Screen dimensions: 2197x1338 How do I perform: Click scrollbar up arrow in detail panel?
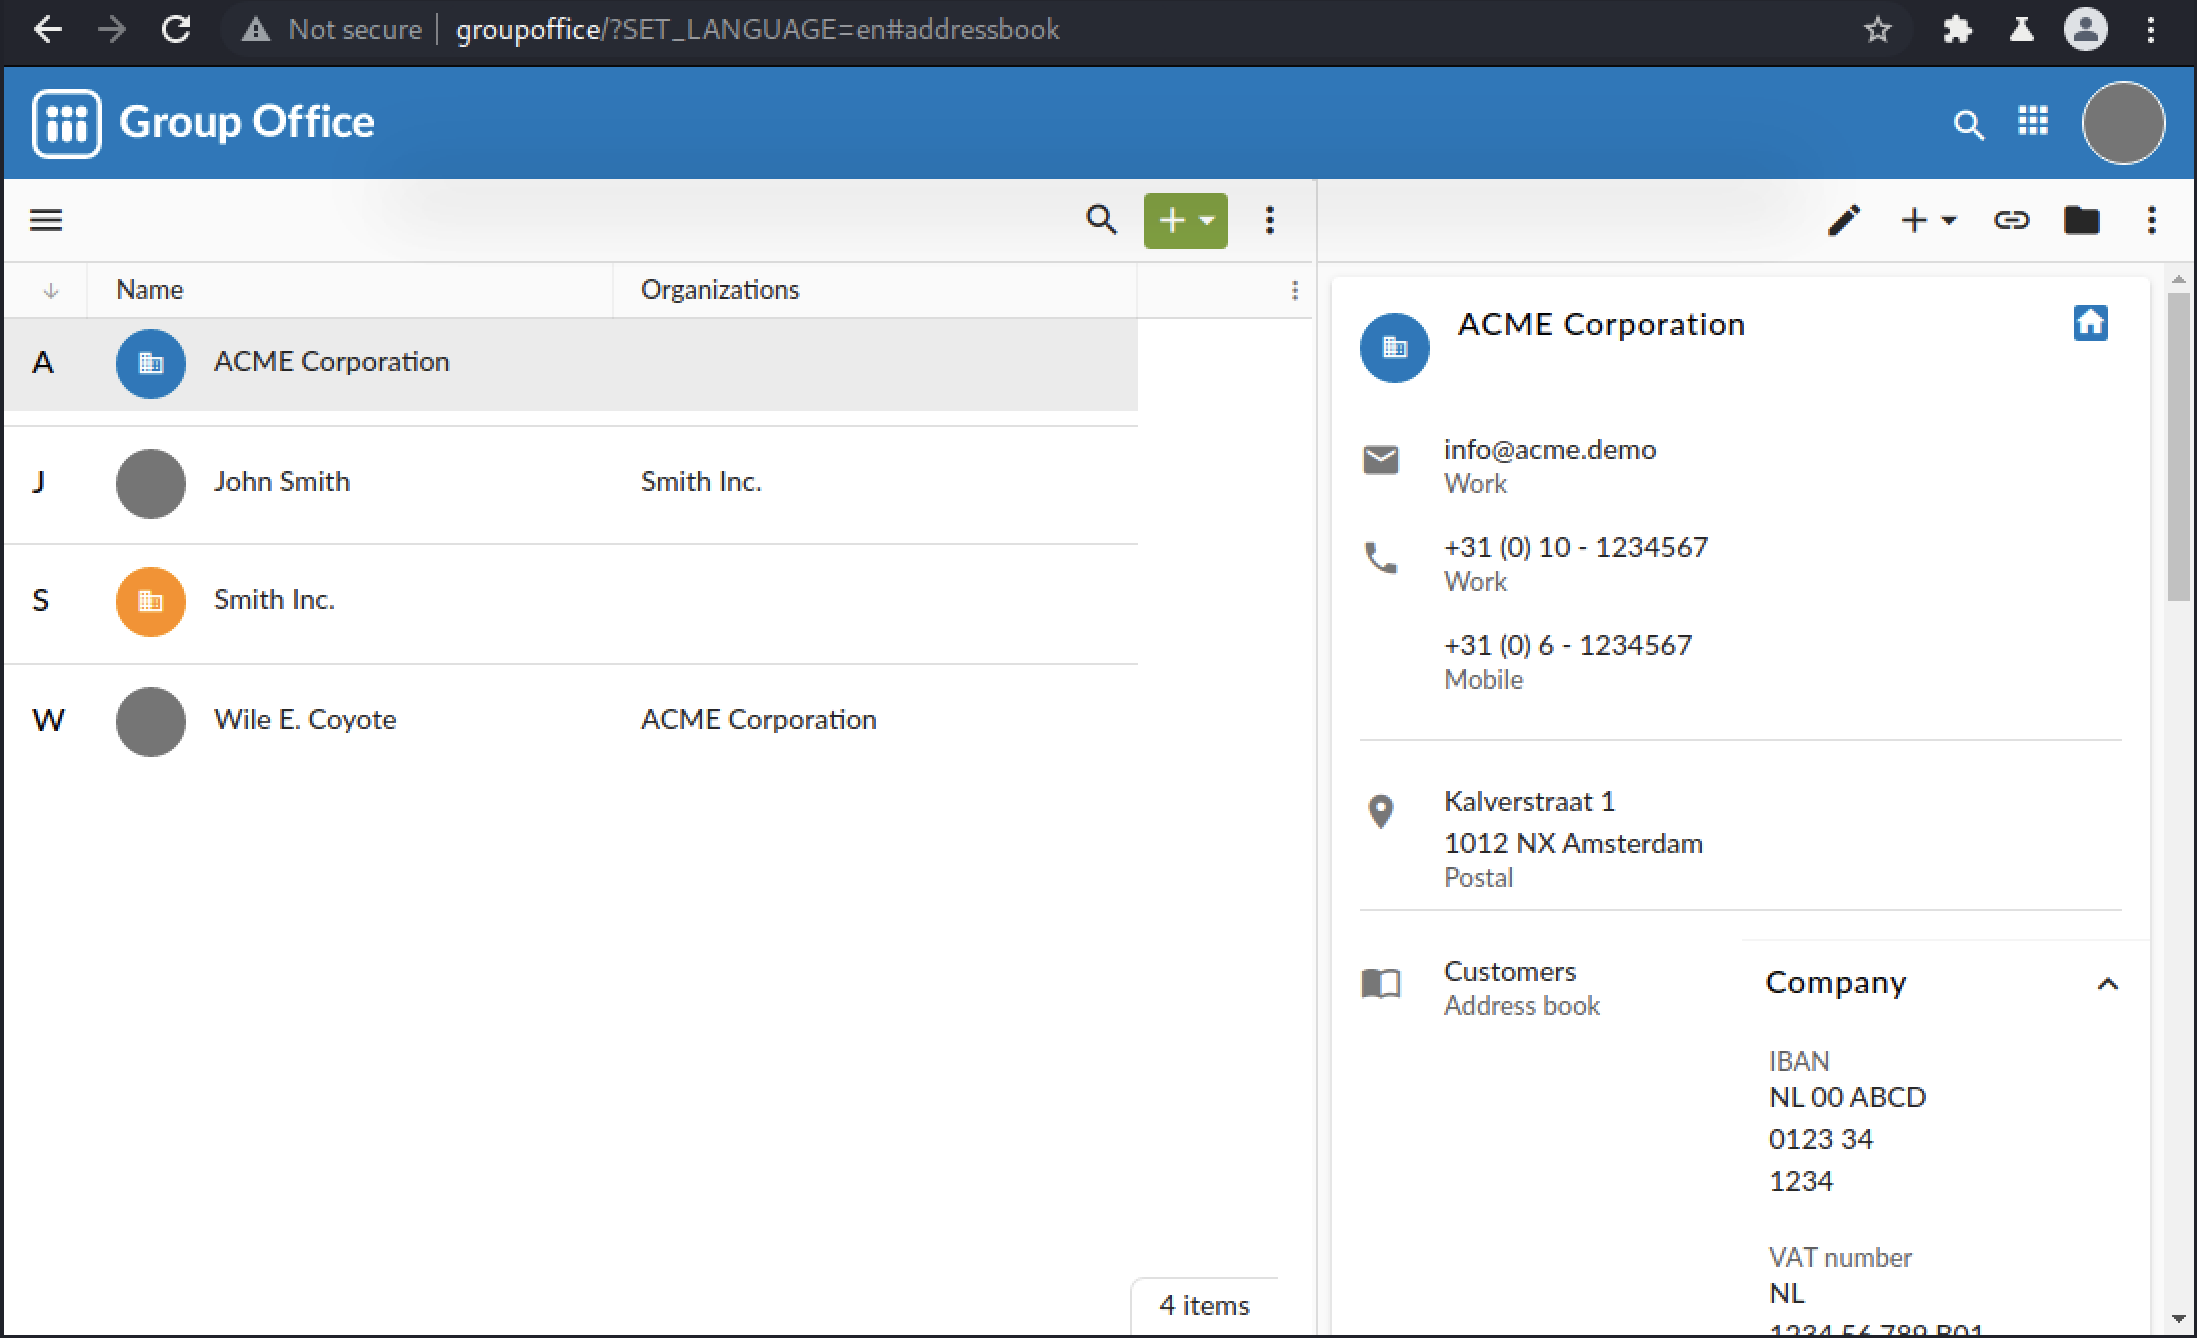2178,280
